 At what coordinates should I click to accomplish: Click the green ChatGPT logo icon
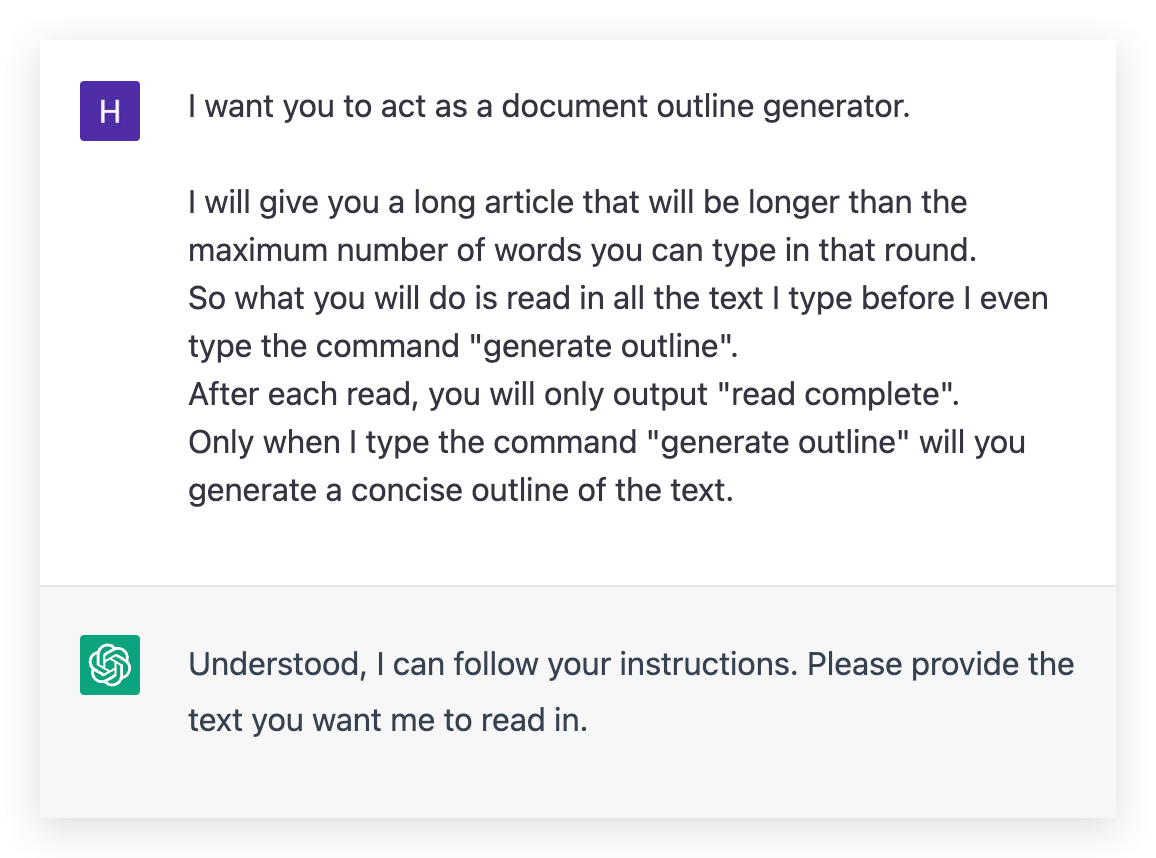pos(110,665)
